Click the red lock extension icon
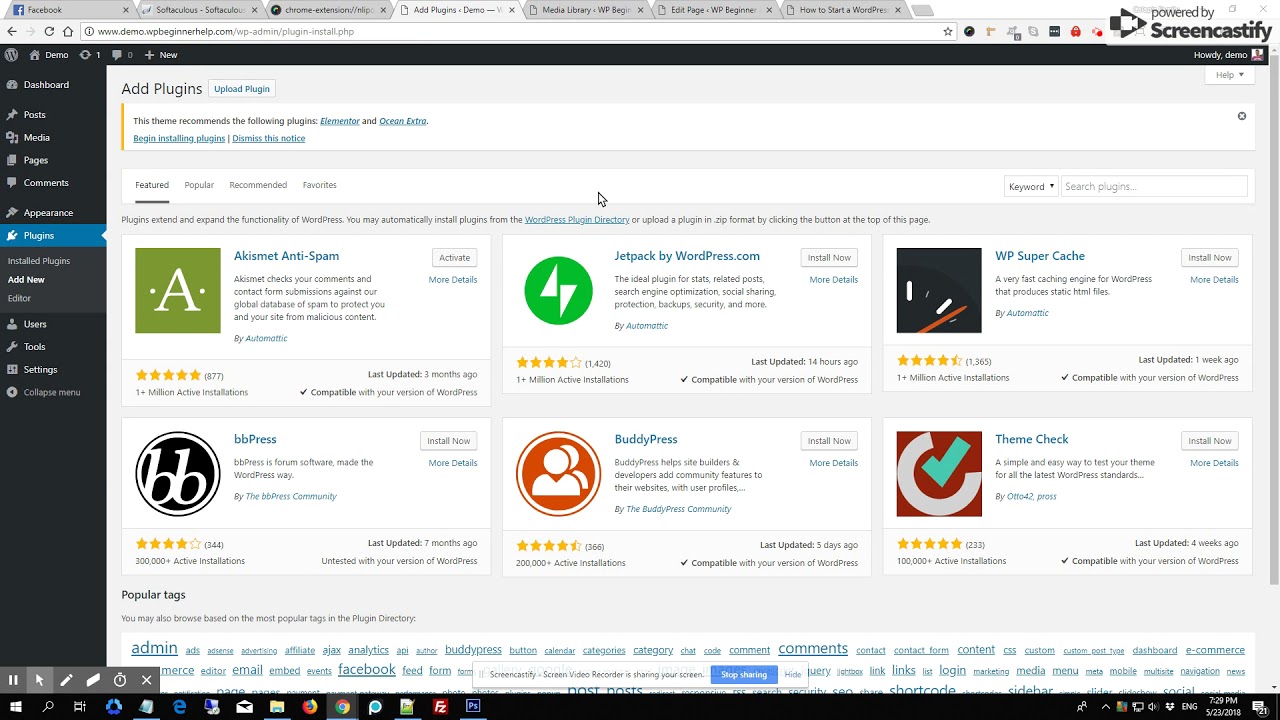The height and width of the screenshot is (720, 1280). point(1075,32)
